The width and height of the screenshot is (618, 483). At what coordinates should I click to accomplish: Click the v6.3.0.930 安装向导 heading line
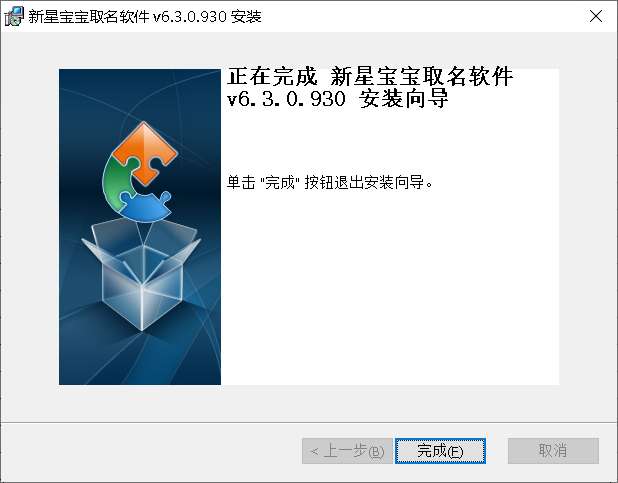337,99
